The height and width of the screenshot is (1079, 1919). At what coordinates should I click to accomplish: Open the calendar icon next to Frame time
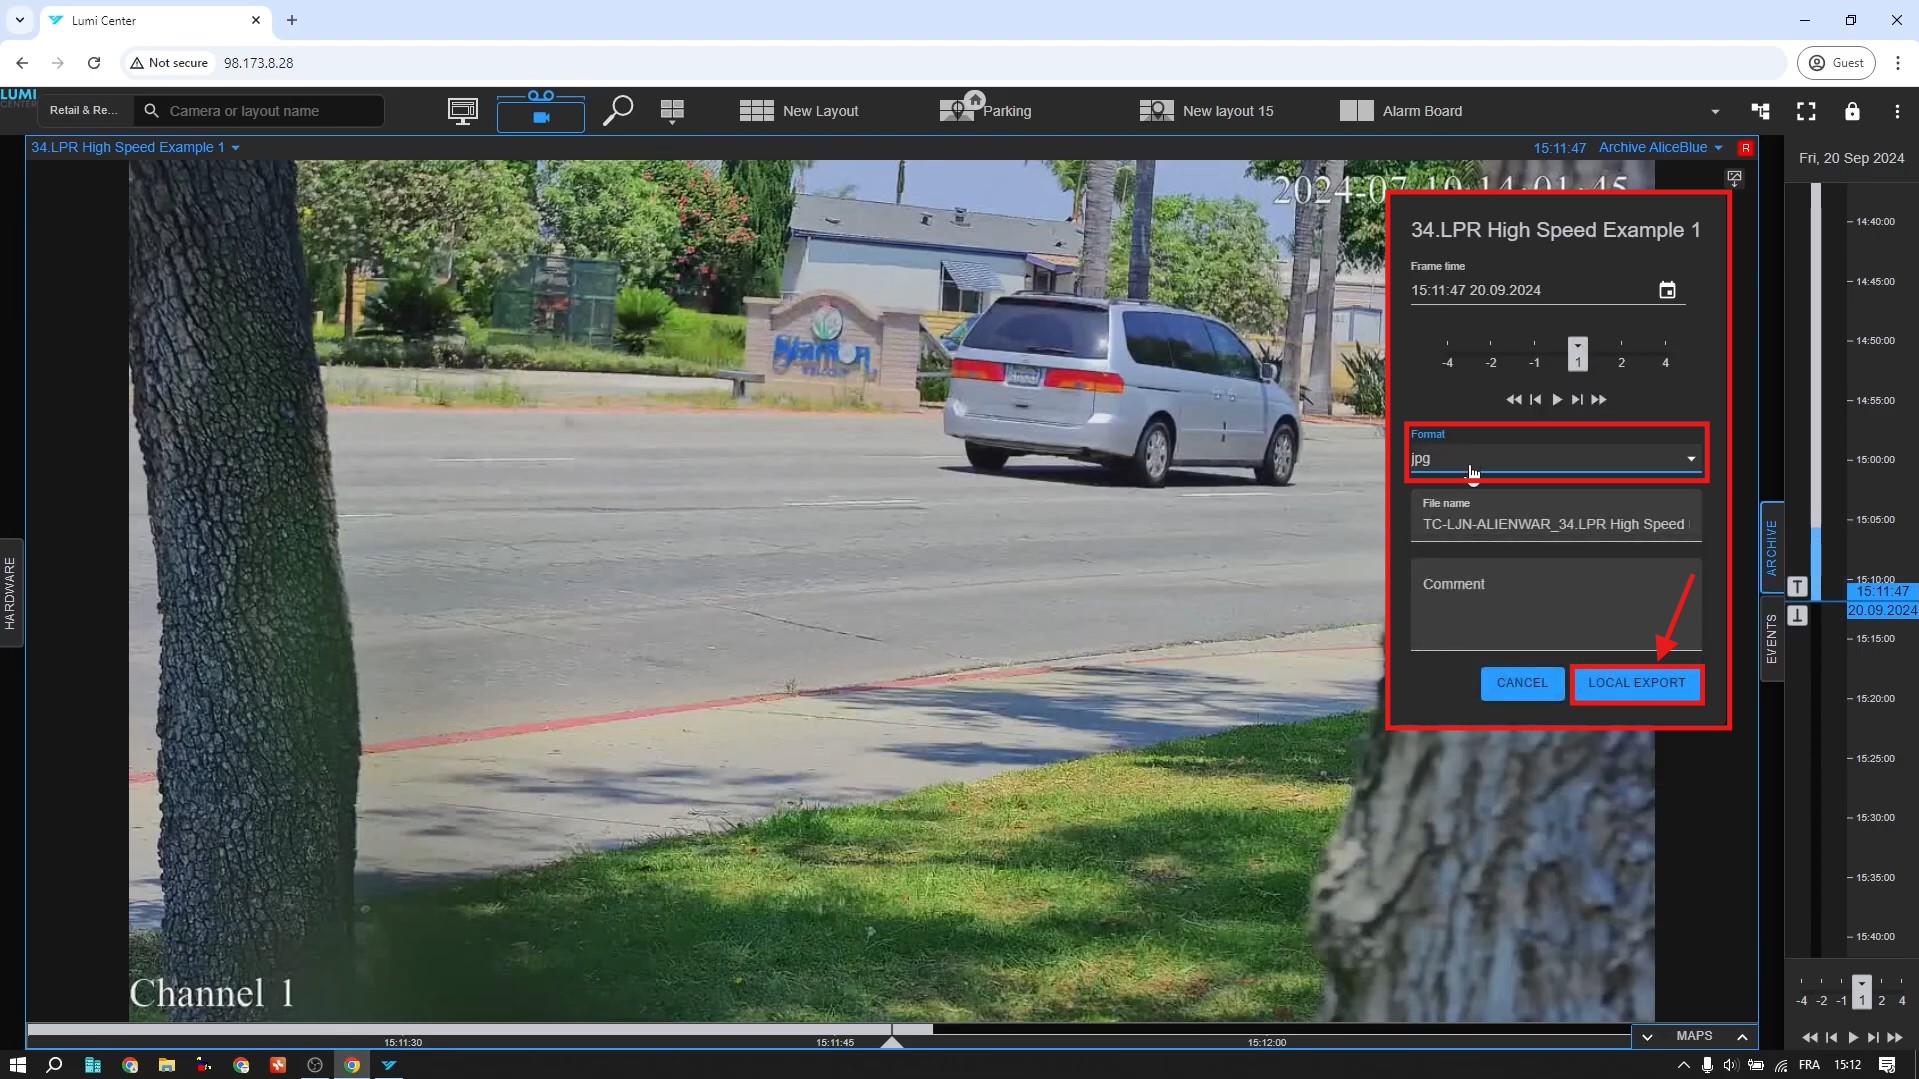click(x=1667, y=290)
